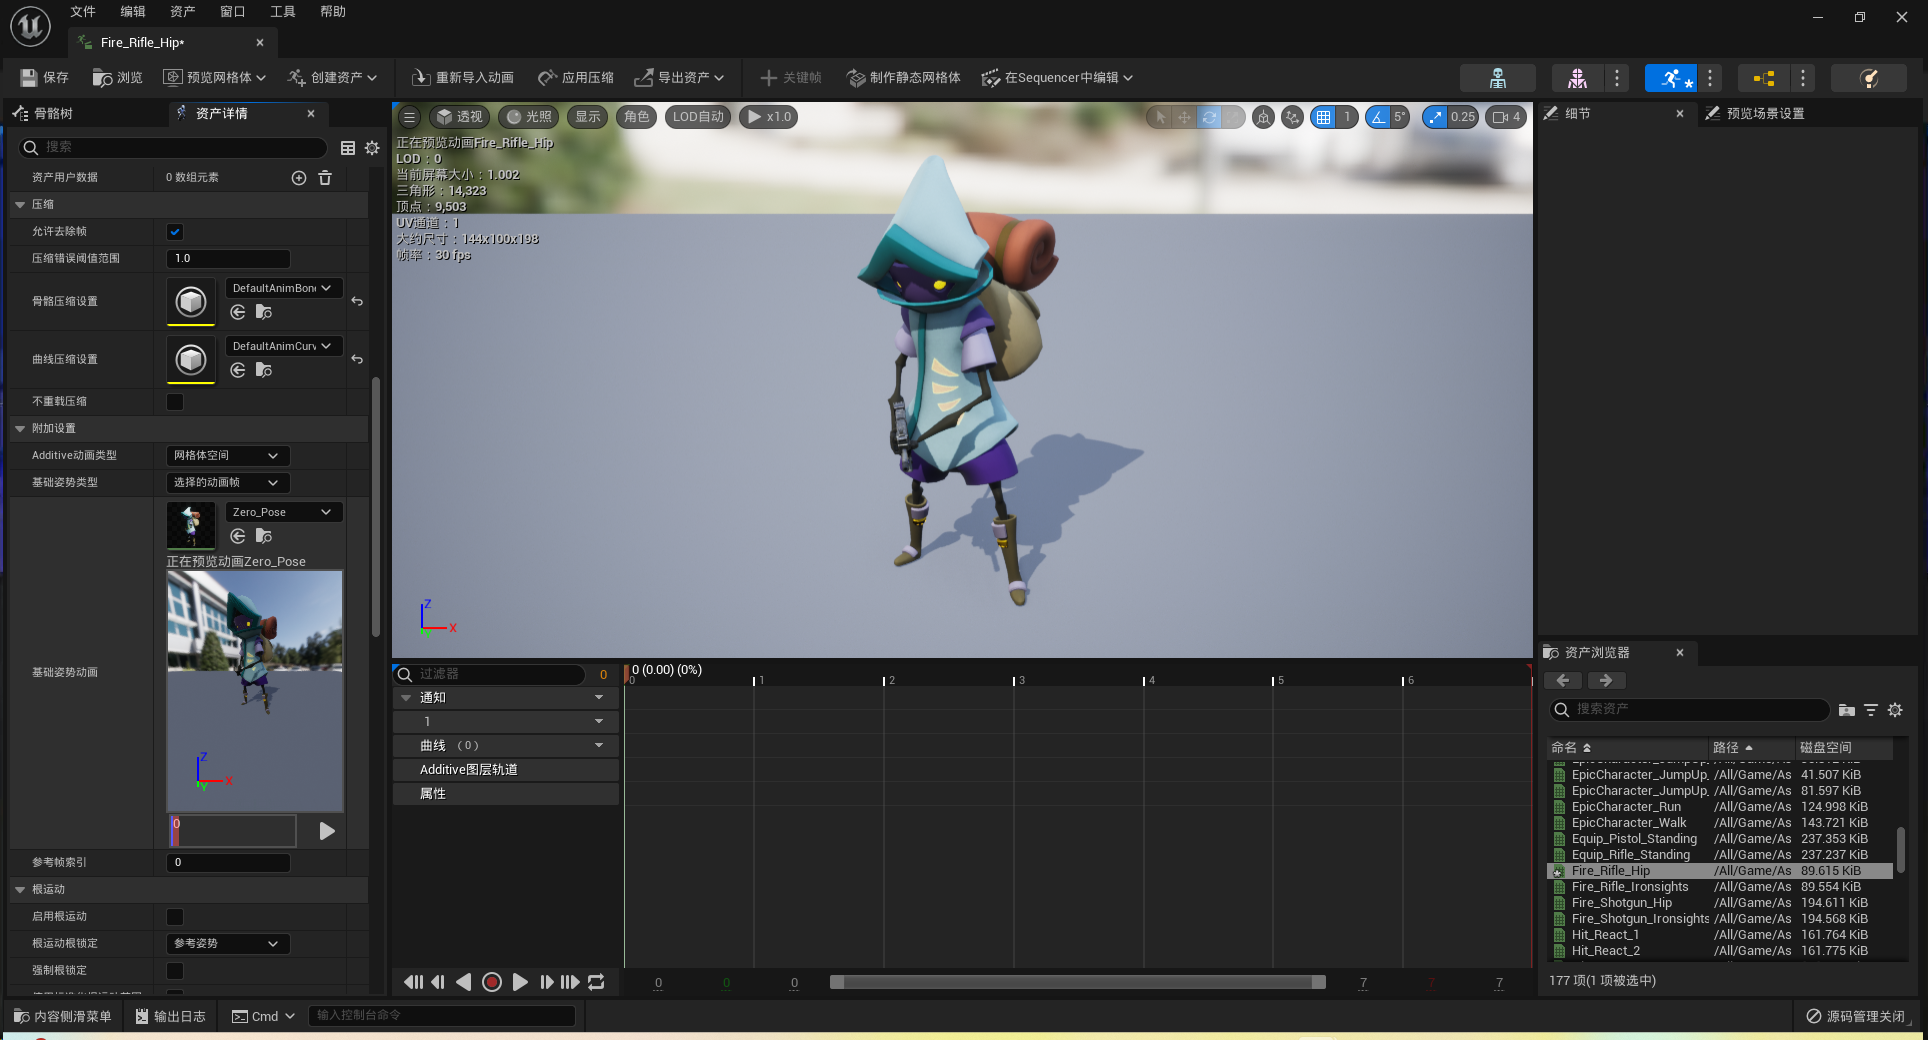Delete all asset user data elements
The width and height of the screenshot is (1928, 1040).
click(325, 177)
